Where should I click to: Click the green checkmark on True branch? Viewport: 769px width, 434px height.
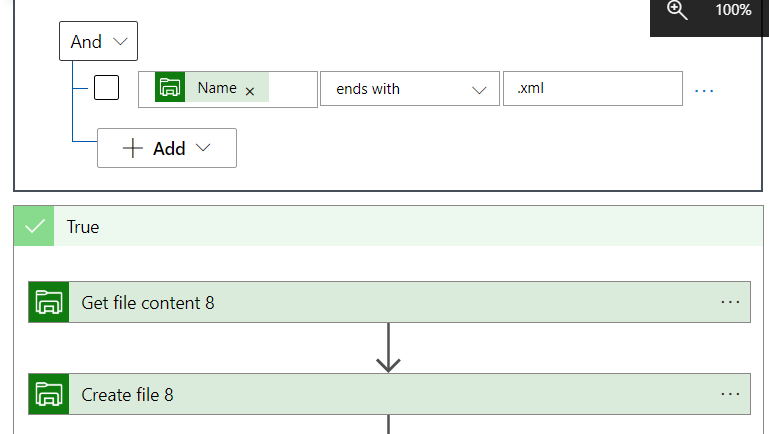click(x=34, y=226)
